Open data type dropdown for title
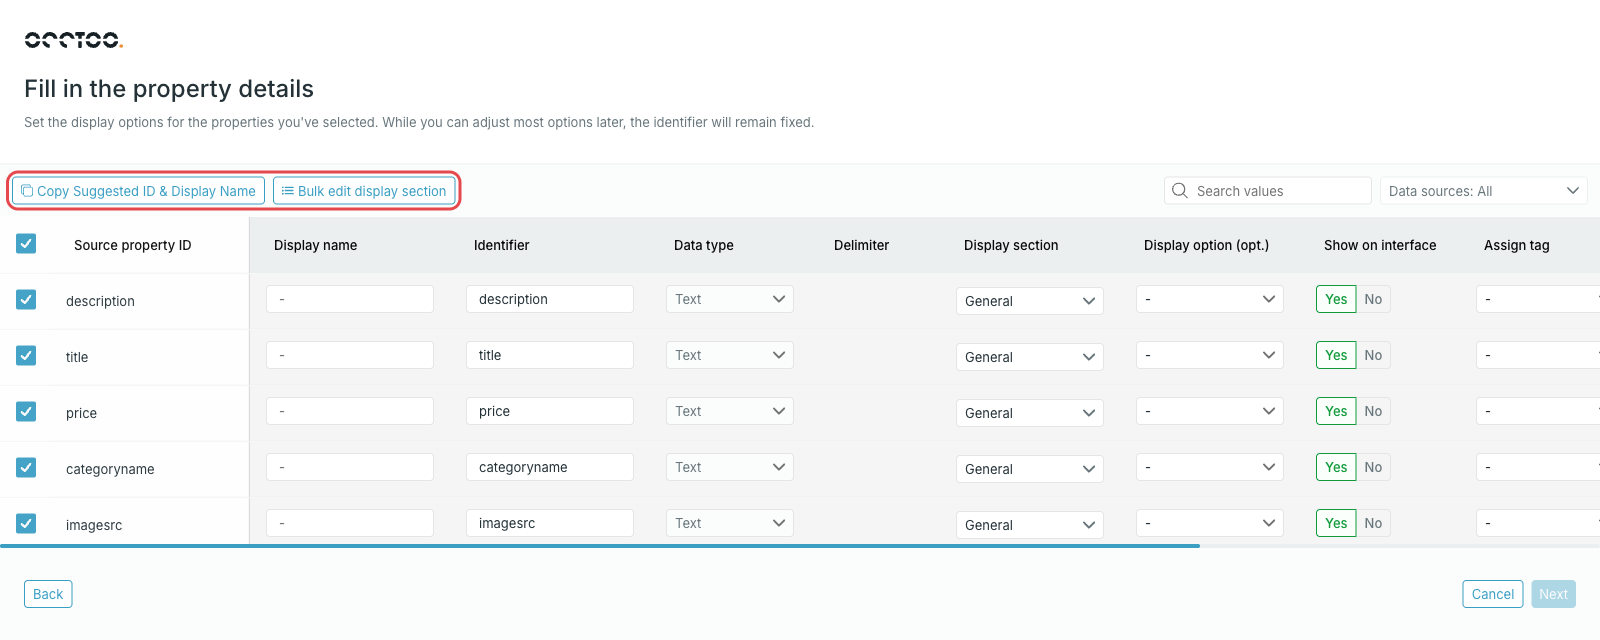Viewport: 1600px width, 640px height. click(730, 355)
